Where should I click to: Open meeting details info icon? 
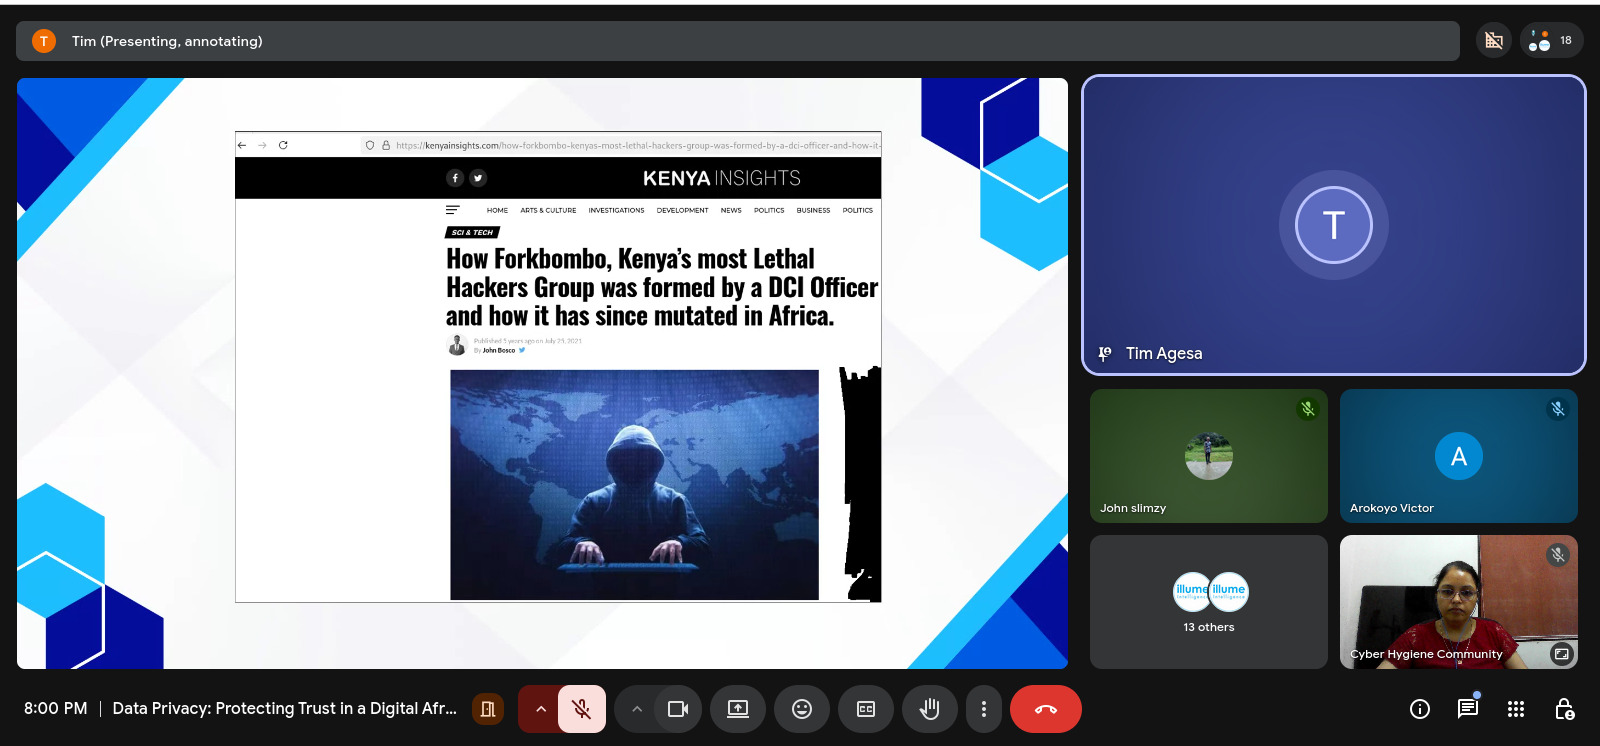tap(1419, 709)
